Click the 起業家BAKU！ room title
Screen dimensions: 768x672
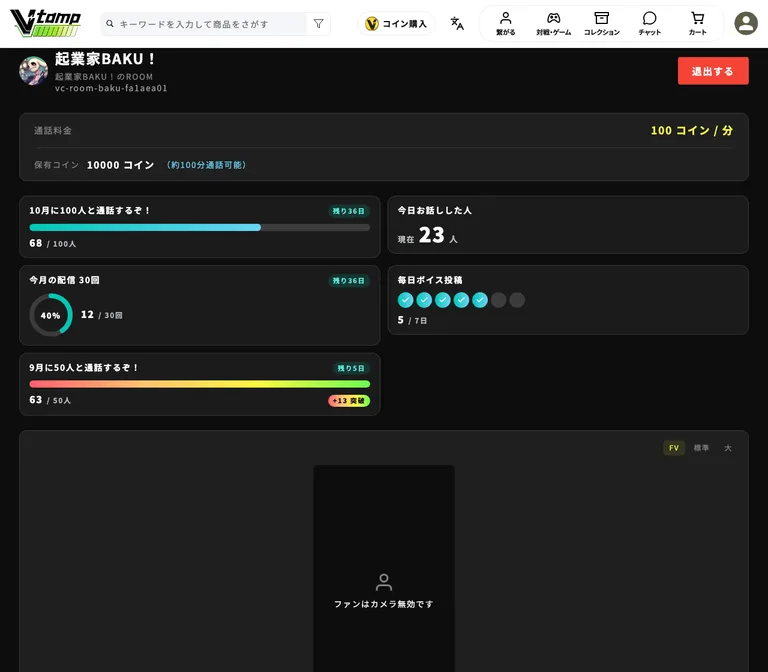[x=105, y=59]
